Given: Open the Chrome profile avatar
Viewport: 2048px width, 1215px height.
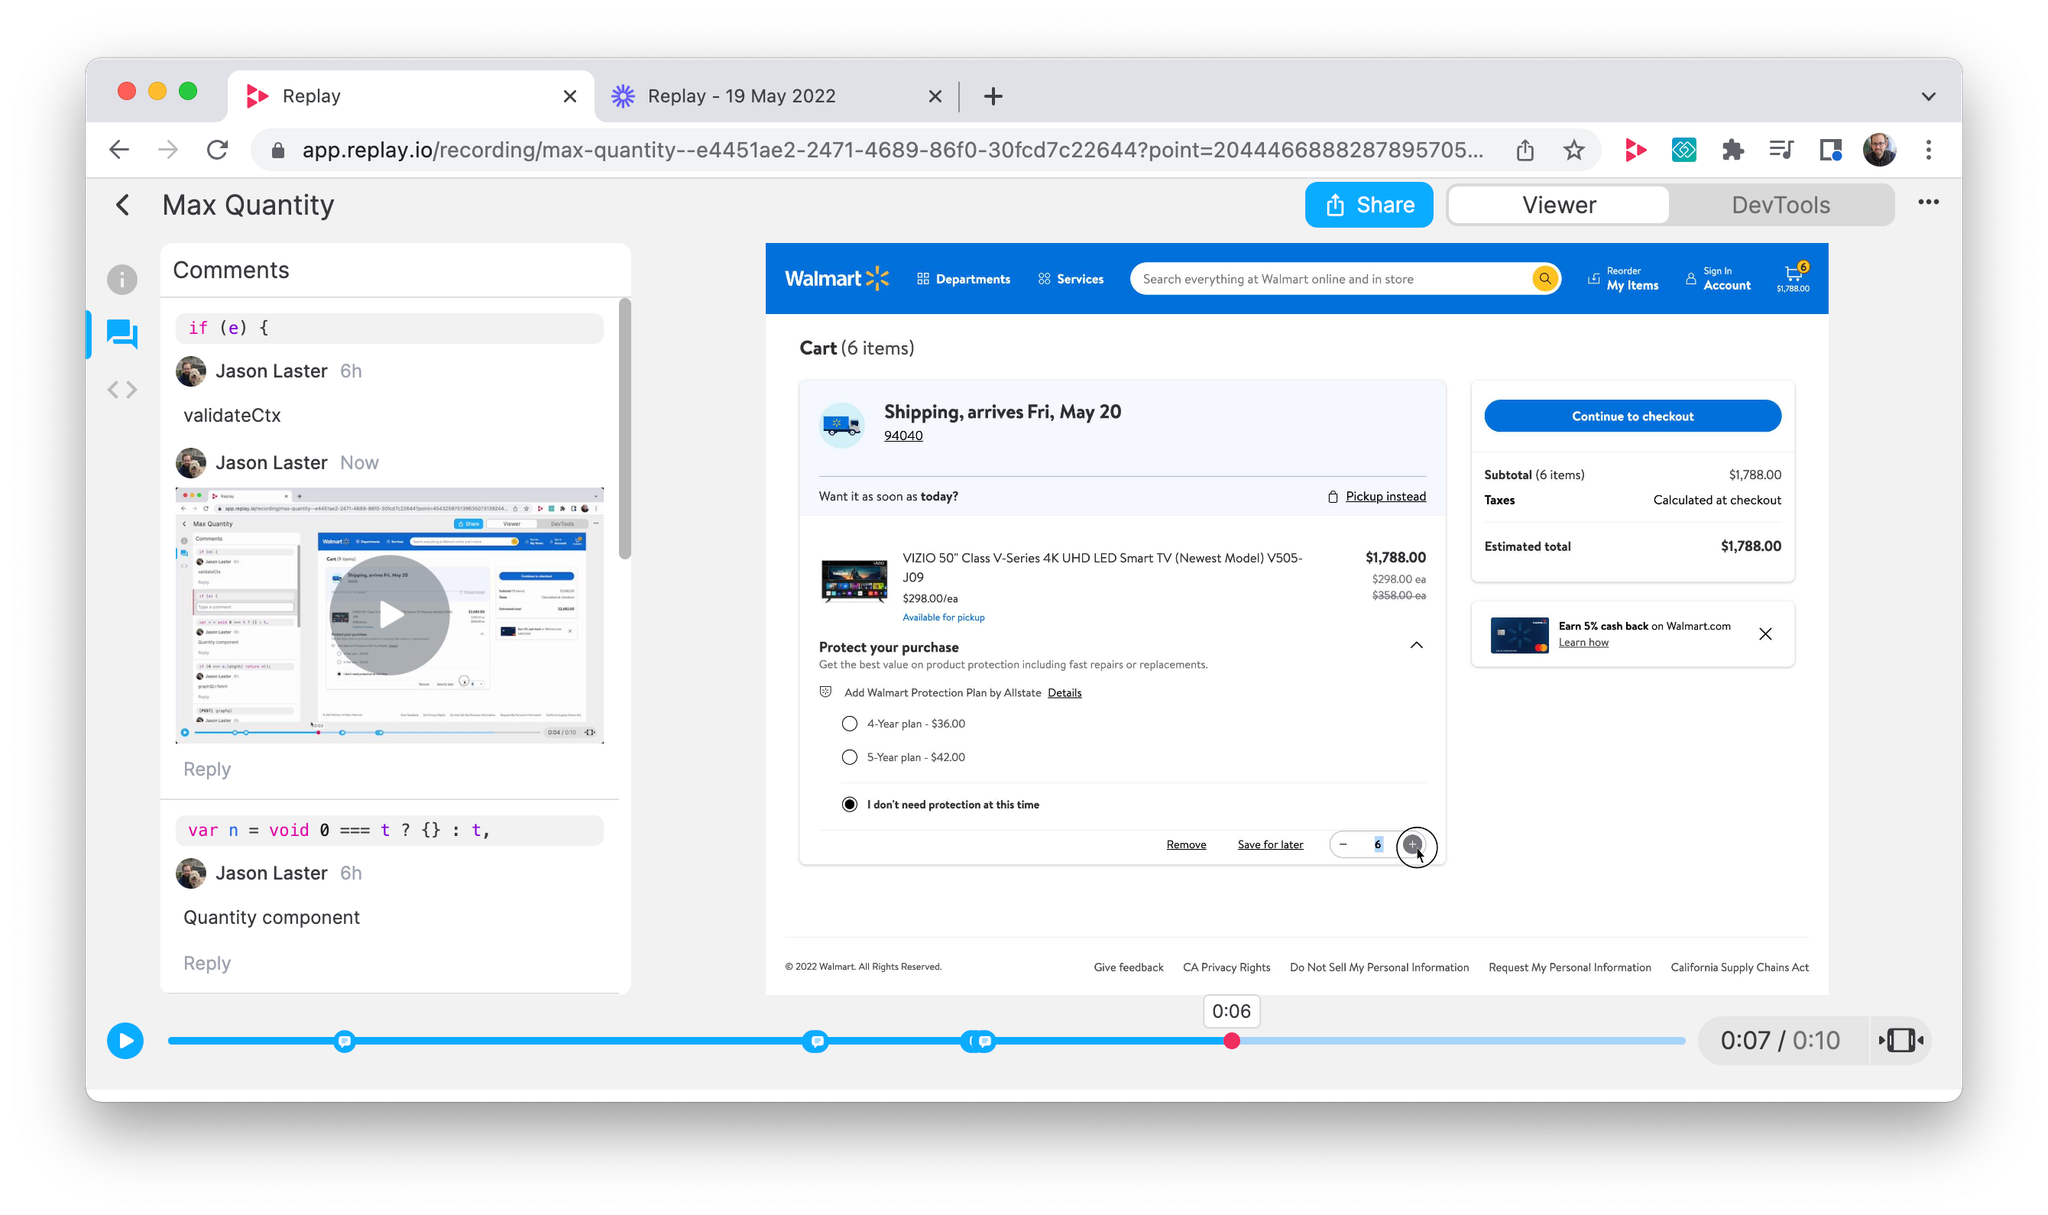Looking at the screenshot, I should 1879,150.
